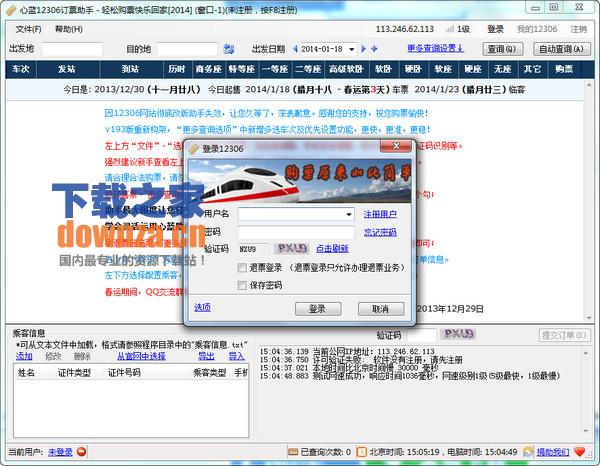Click 删除 passenger link

tap(82, 356)
